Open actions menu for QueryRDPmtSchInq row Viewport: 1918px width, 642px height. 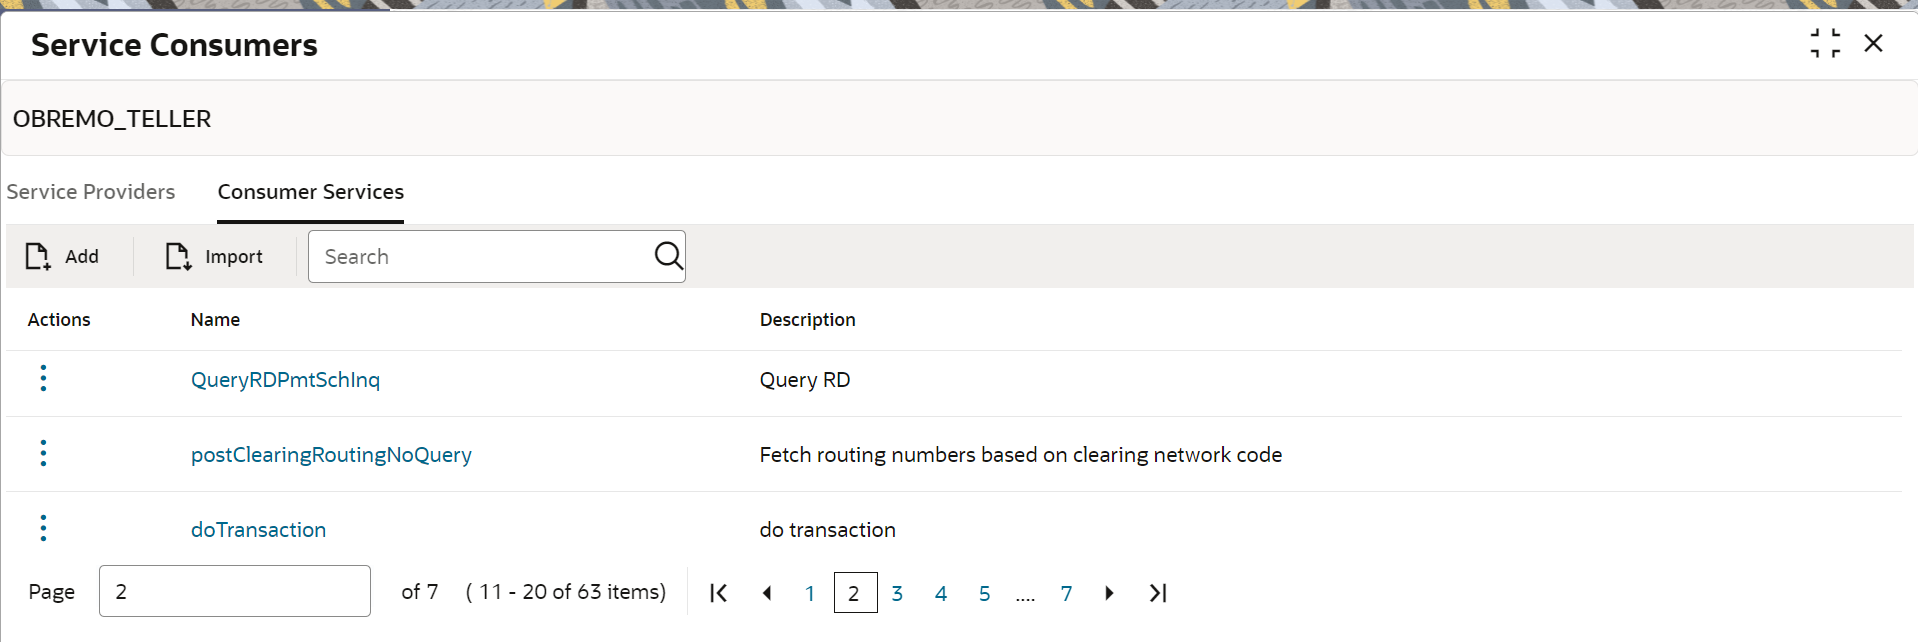(x=43, y=378)
